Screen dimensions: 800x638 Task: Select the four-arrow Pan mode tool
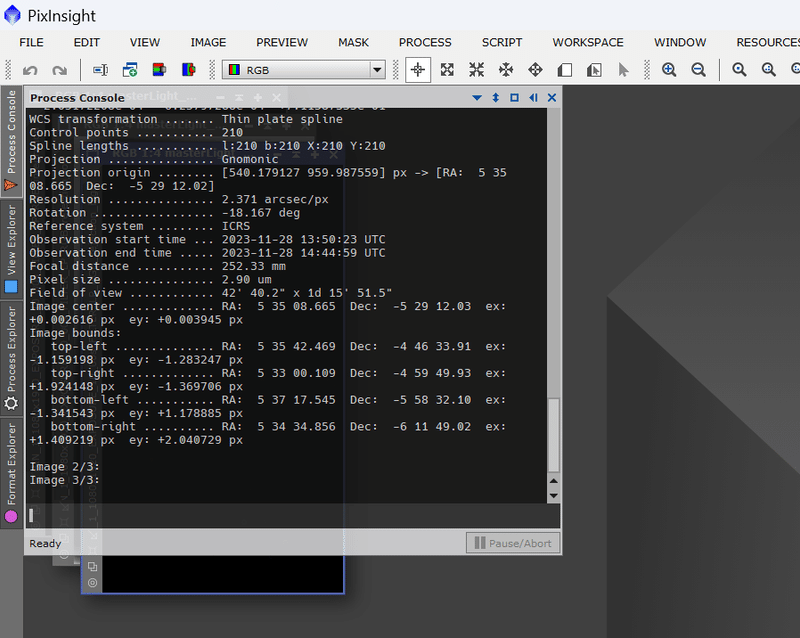click(x=535, y=70)
